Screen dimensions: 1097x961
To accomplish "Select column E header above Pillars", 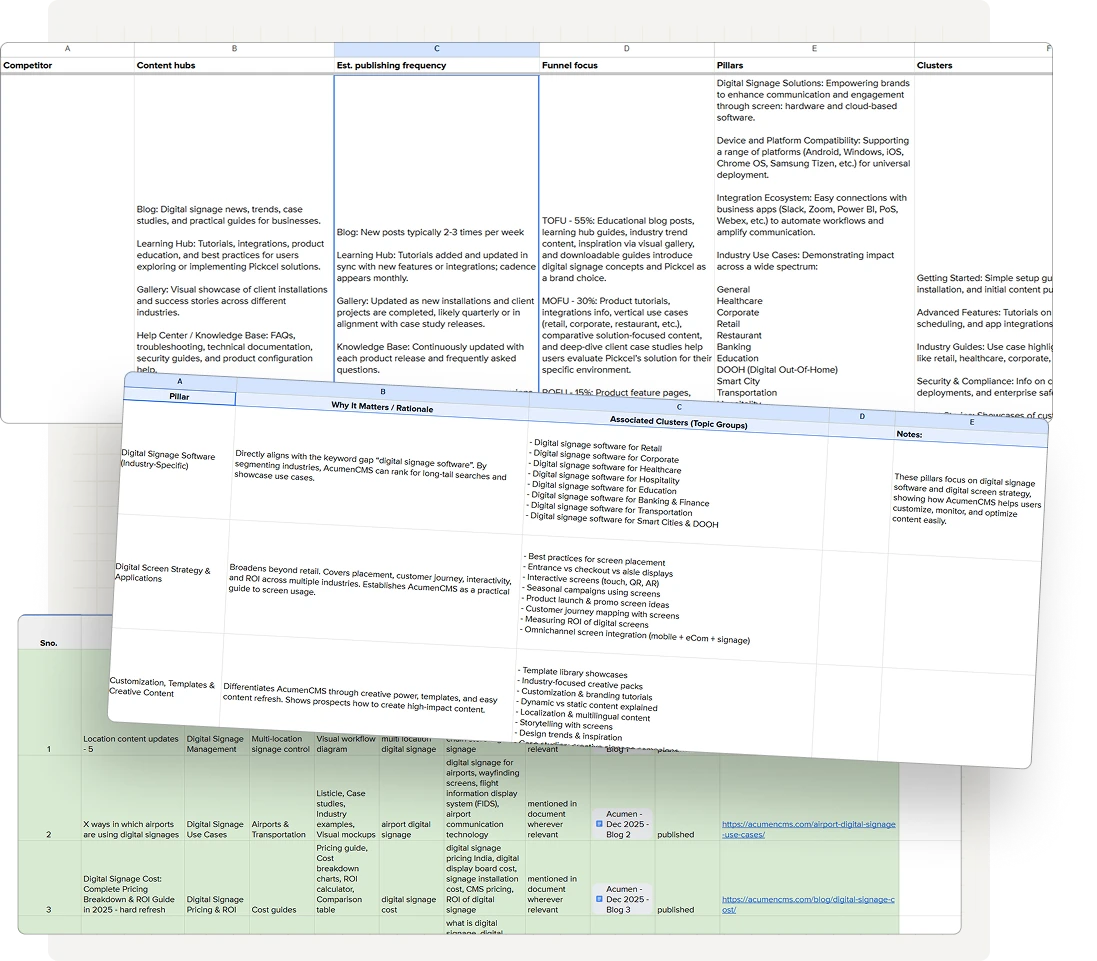I will (x=813, y=49).
